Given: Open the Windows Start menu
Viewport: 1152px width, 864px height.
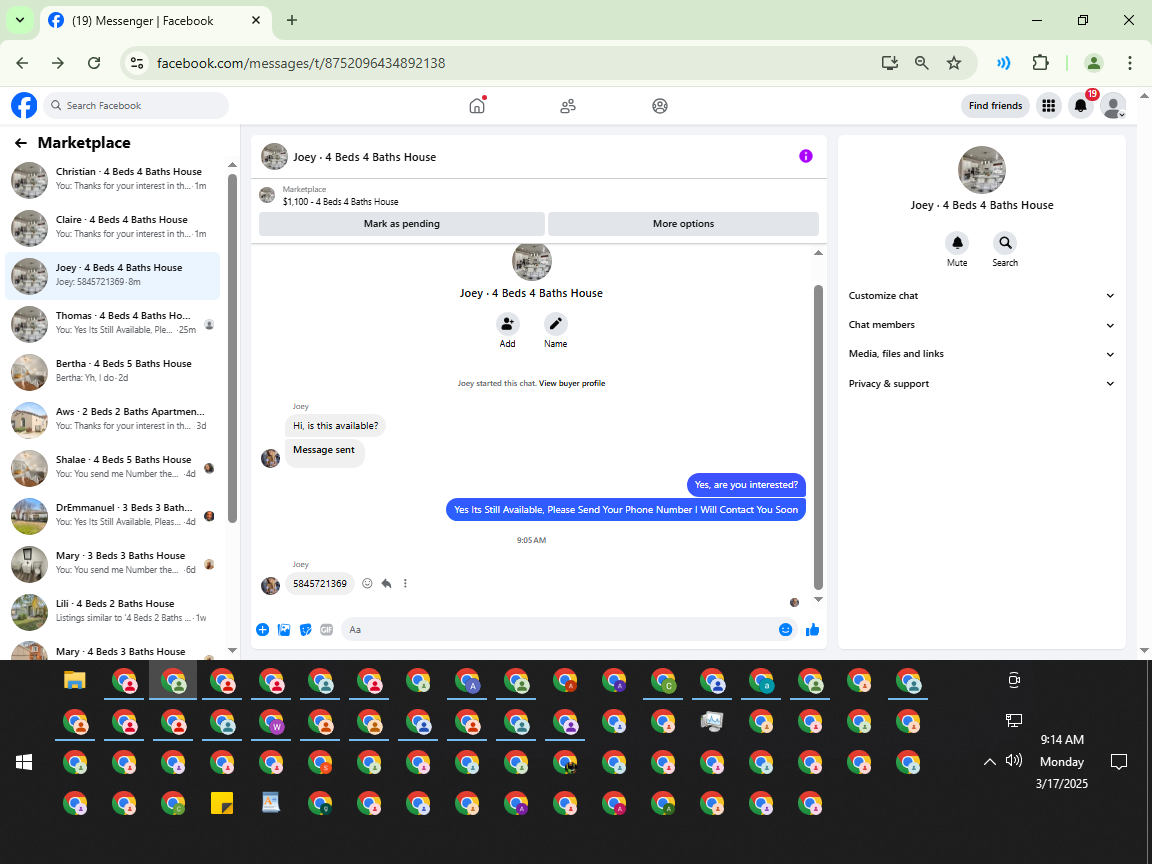Looking at the screenshot, I should pos(24,763).
